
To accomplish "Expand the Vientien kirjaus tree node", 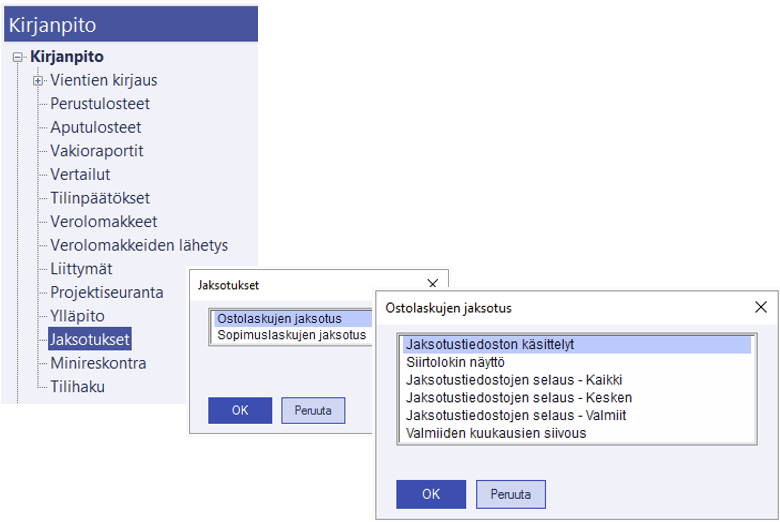I will point(38,81).
